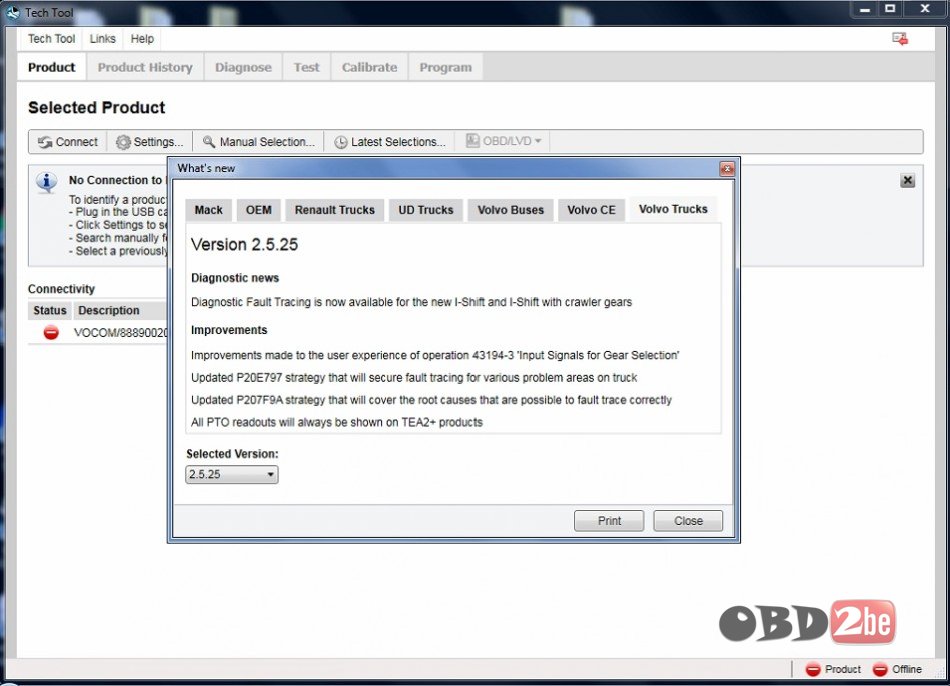The image size is (950, 686).
Task: Switch to the Diagnose tab
Action: point(243,67)
